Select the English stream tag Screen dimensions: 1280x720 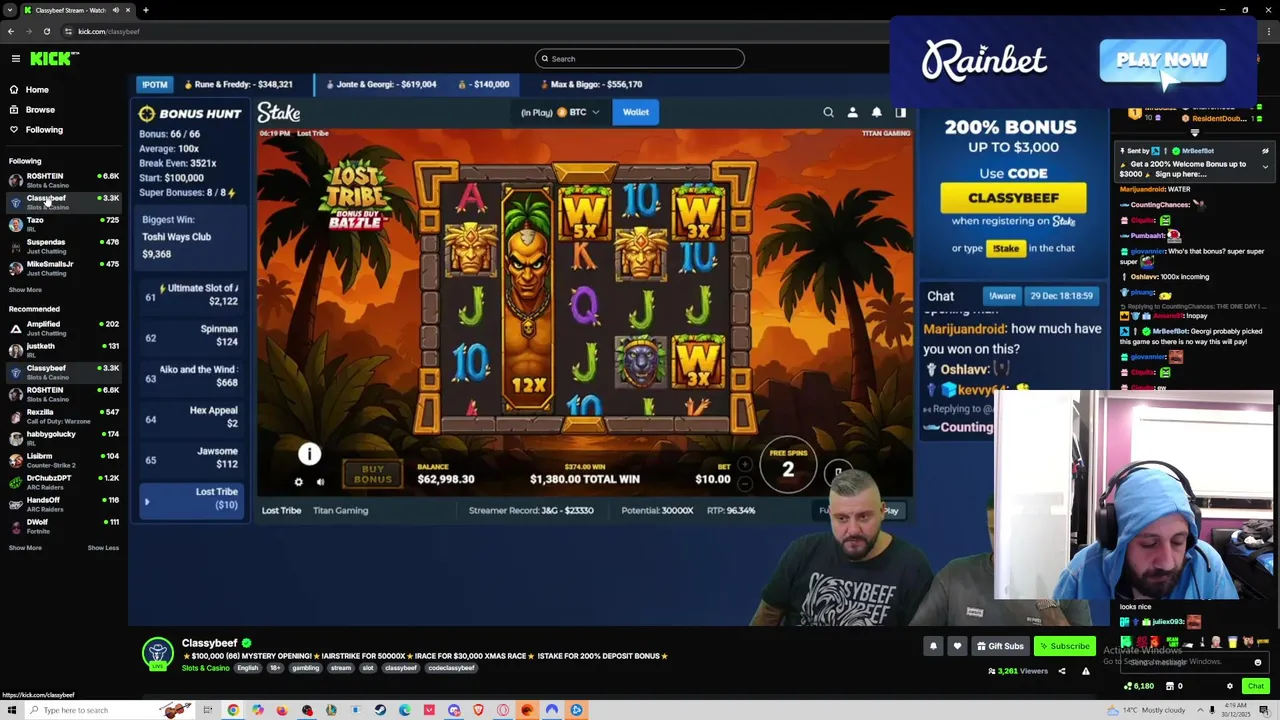pos(247,668)
